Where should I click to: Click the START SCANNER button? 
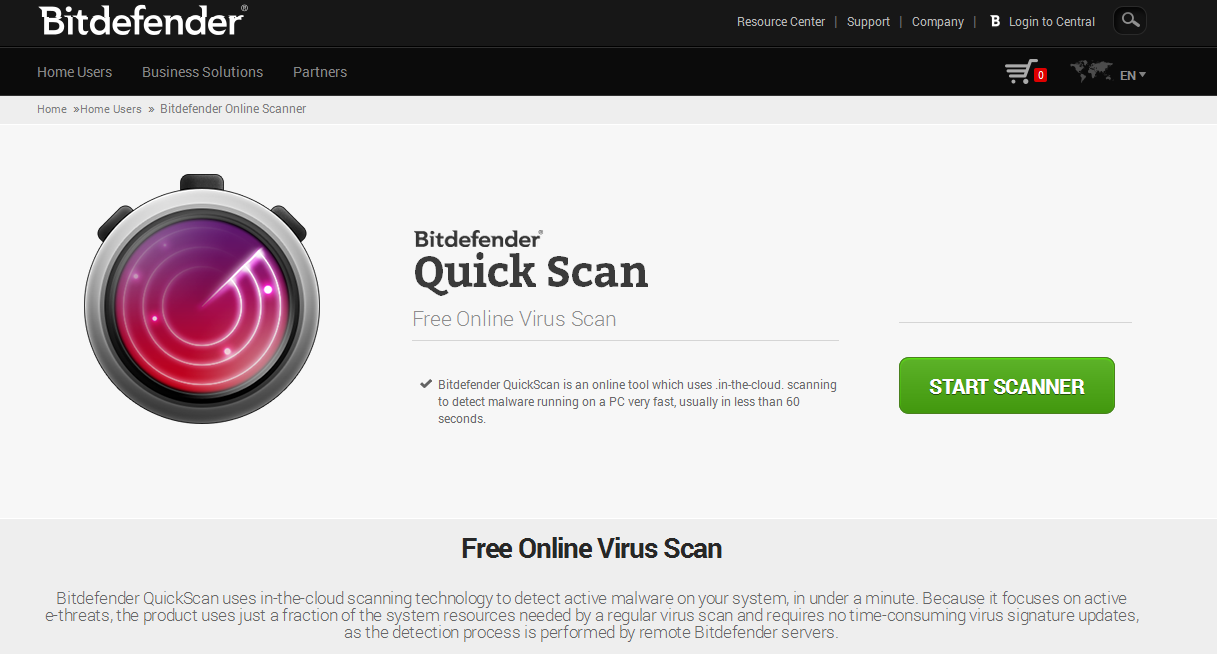tap(1007, 386)
